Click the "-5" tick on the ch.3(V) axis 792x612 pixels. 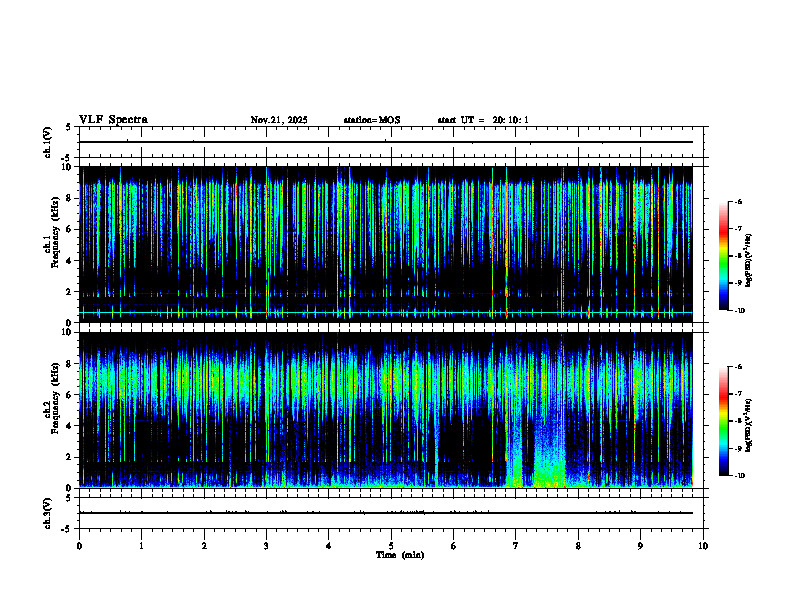click(x=67, y=529)
